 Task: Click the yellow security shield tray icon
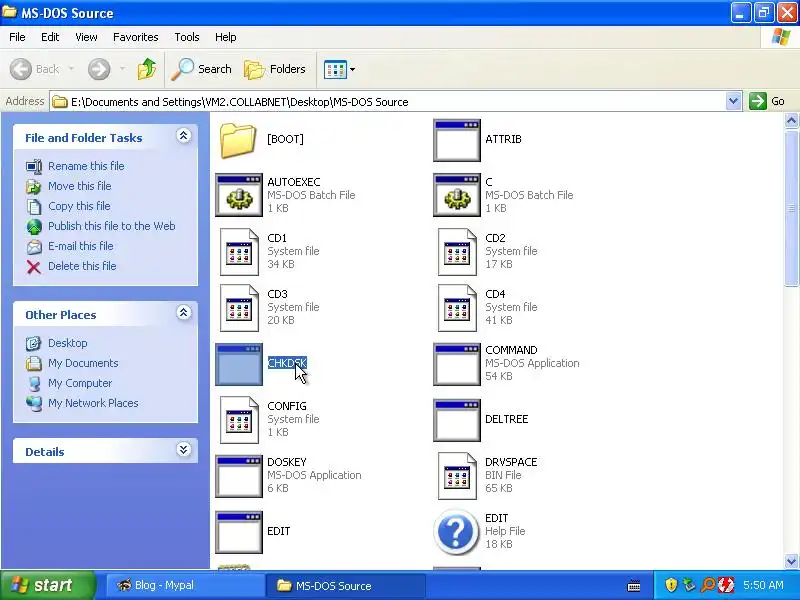[x=671, y=585]
